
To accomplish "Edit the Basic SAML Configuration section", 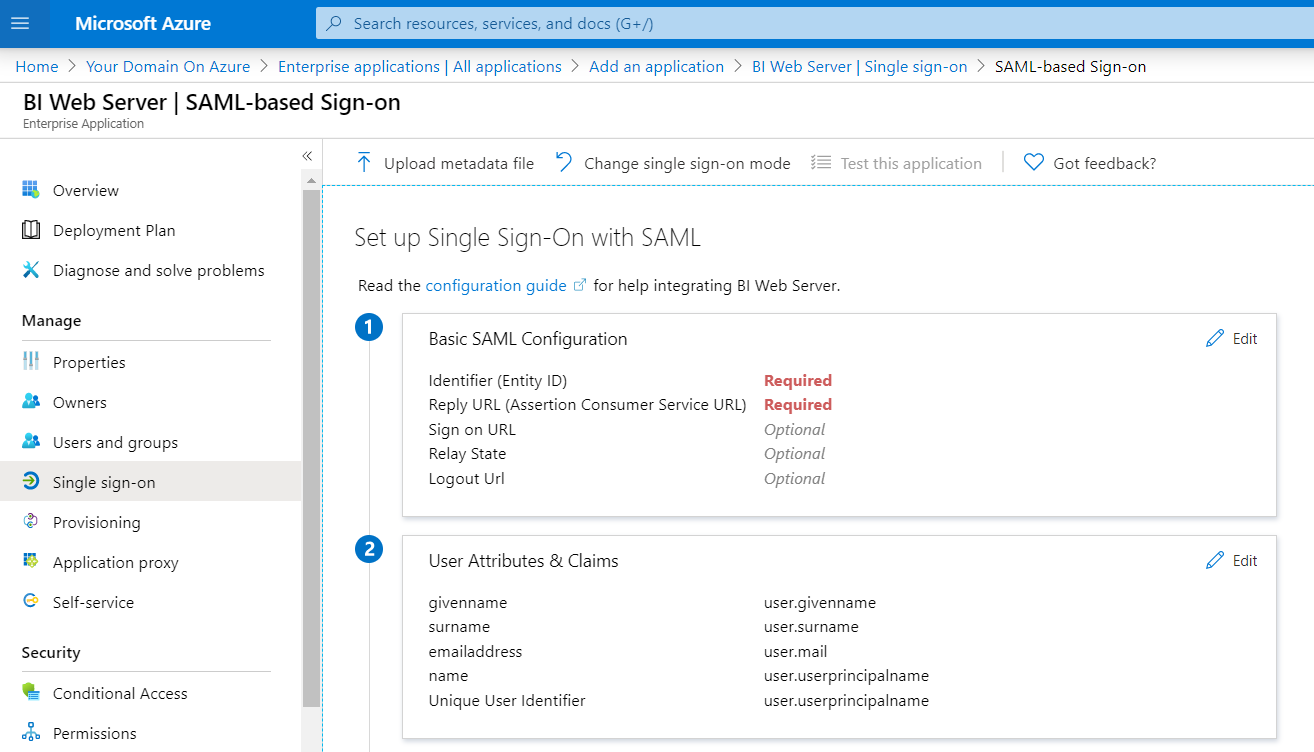I will 1232,339.
